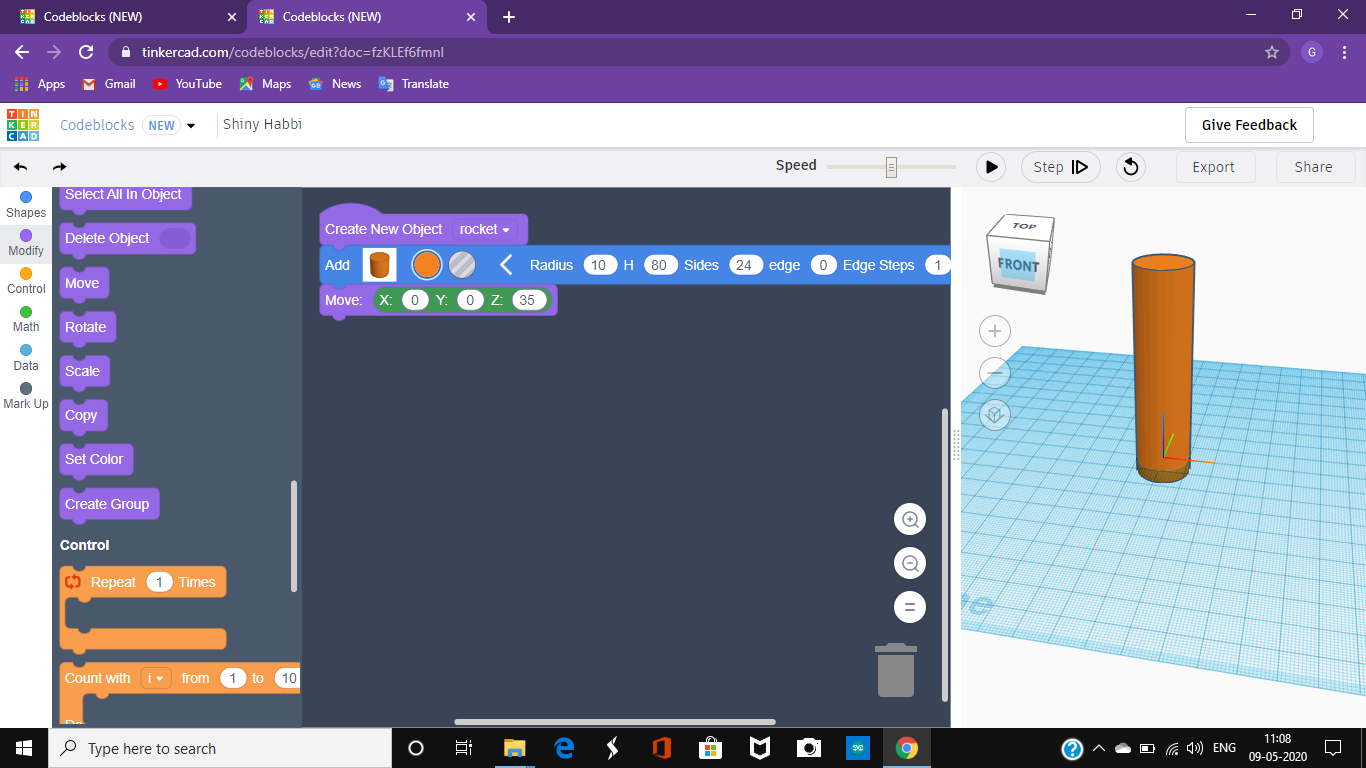Click the Radius value field in the Add block

599,265
